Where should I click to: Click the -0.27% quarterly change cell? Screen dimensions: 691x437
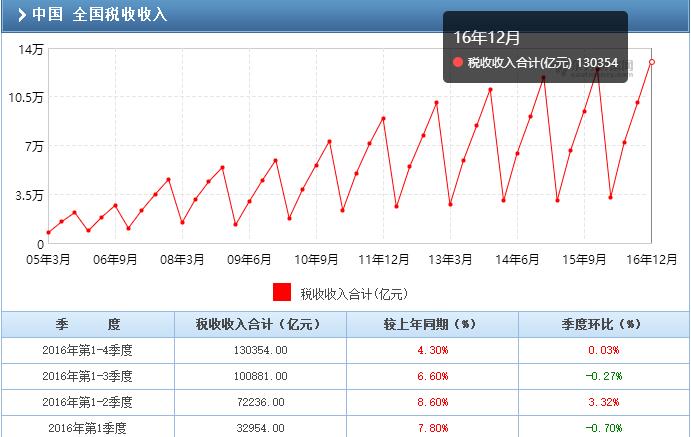coord(603,377)
